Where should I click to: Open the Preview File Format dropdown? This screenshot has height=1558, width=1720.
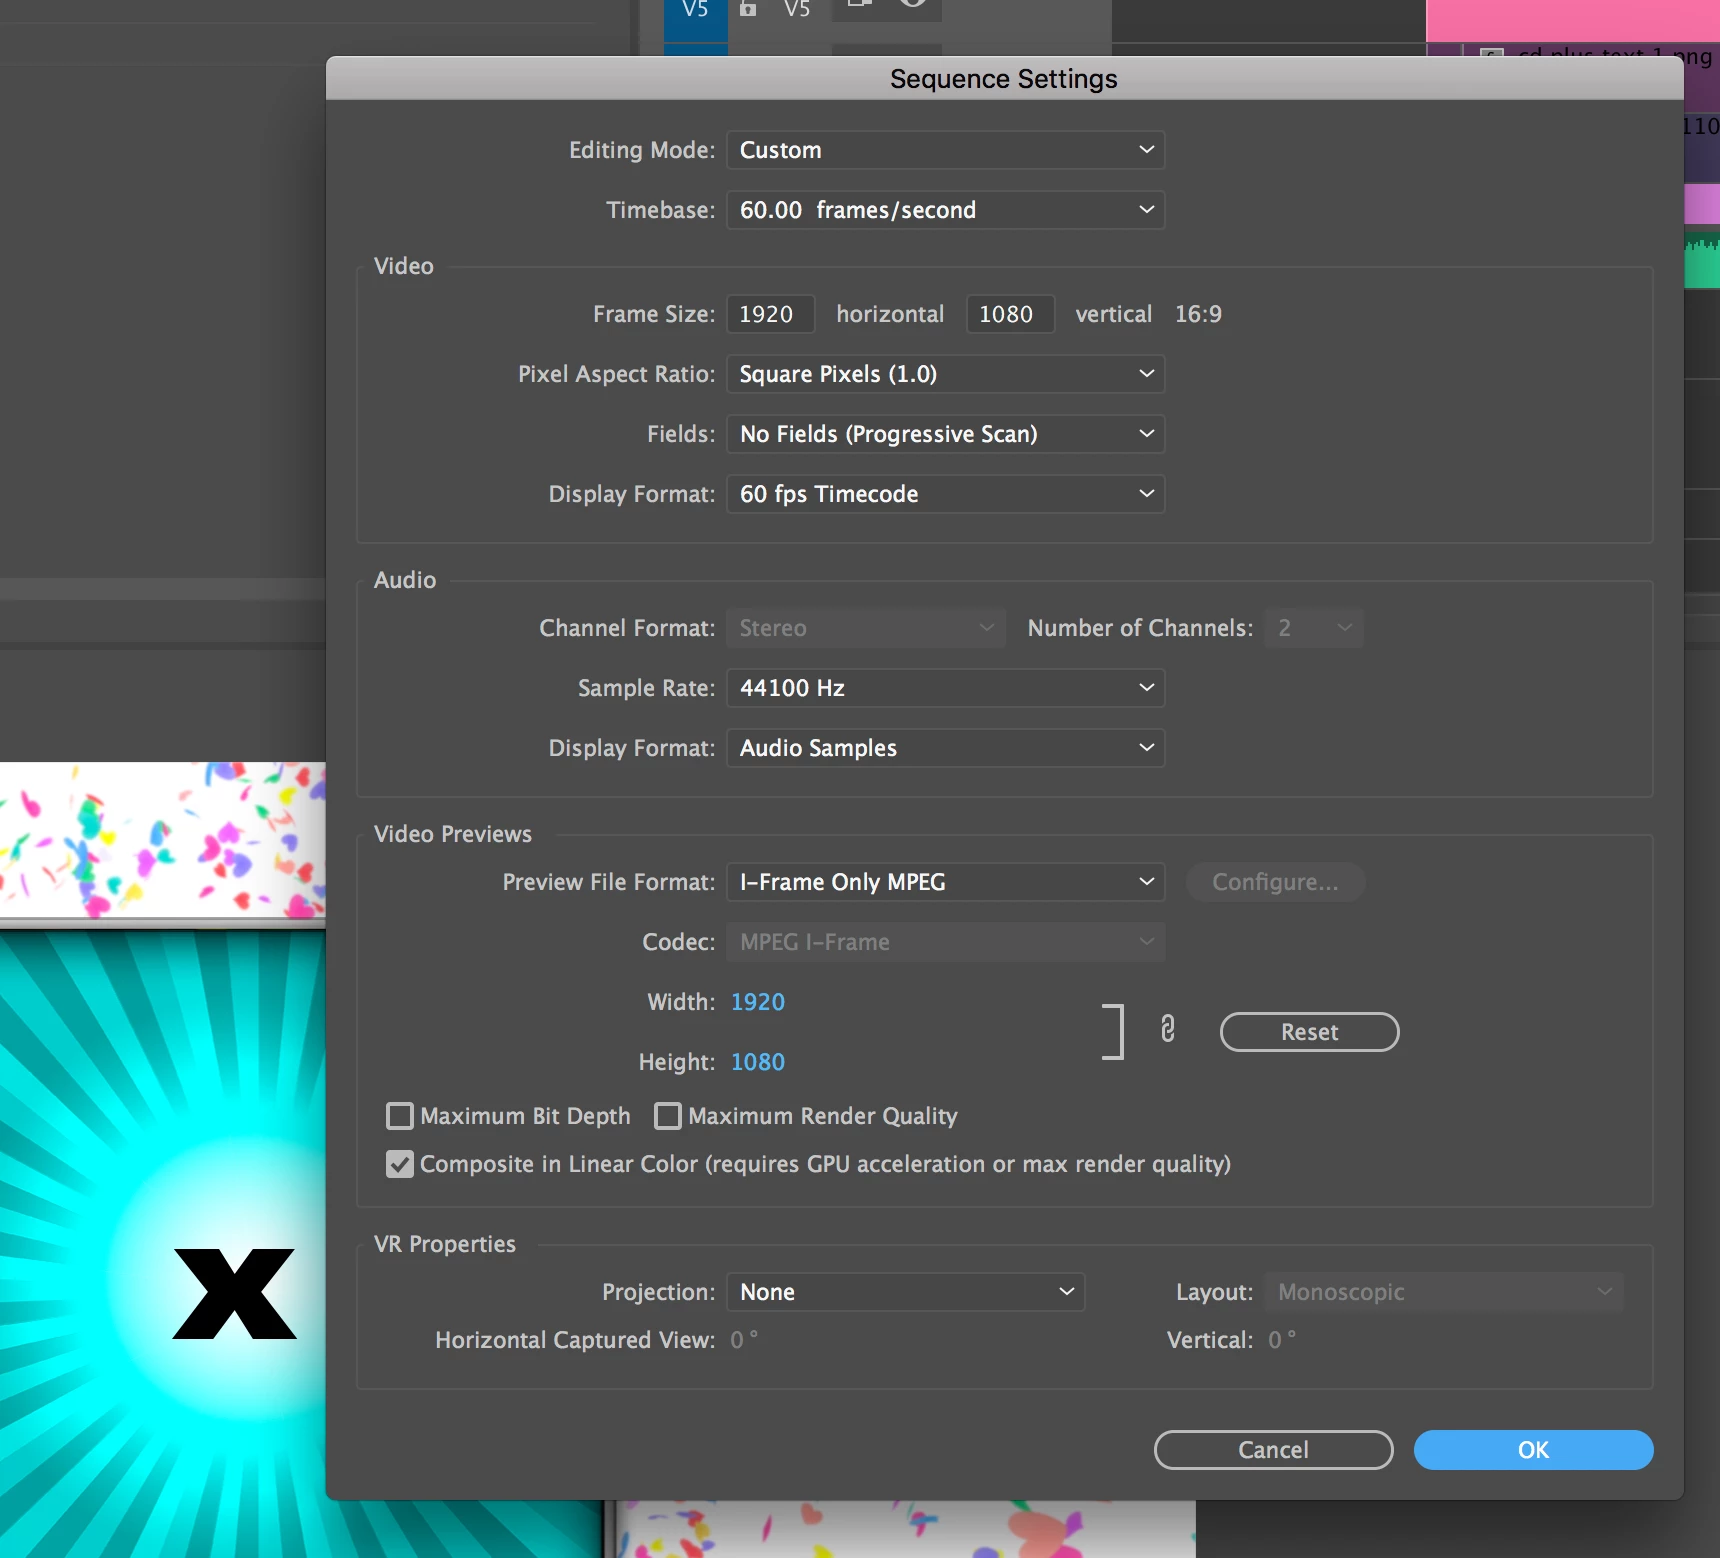coord(946,882)
